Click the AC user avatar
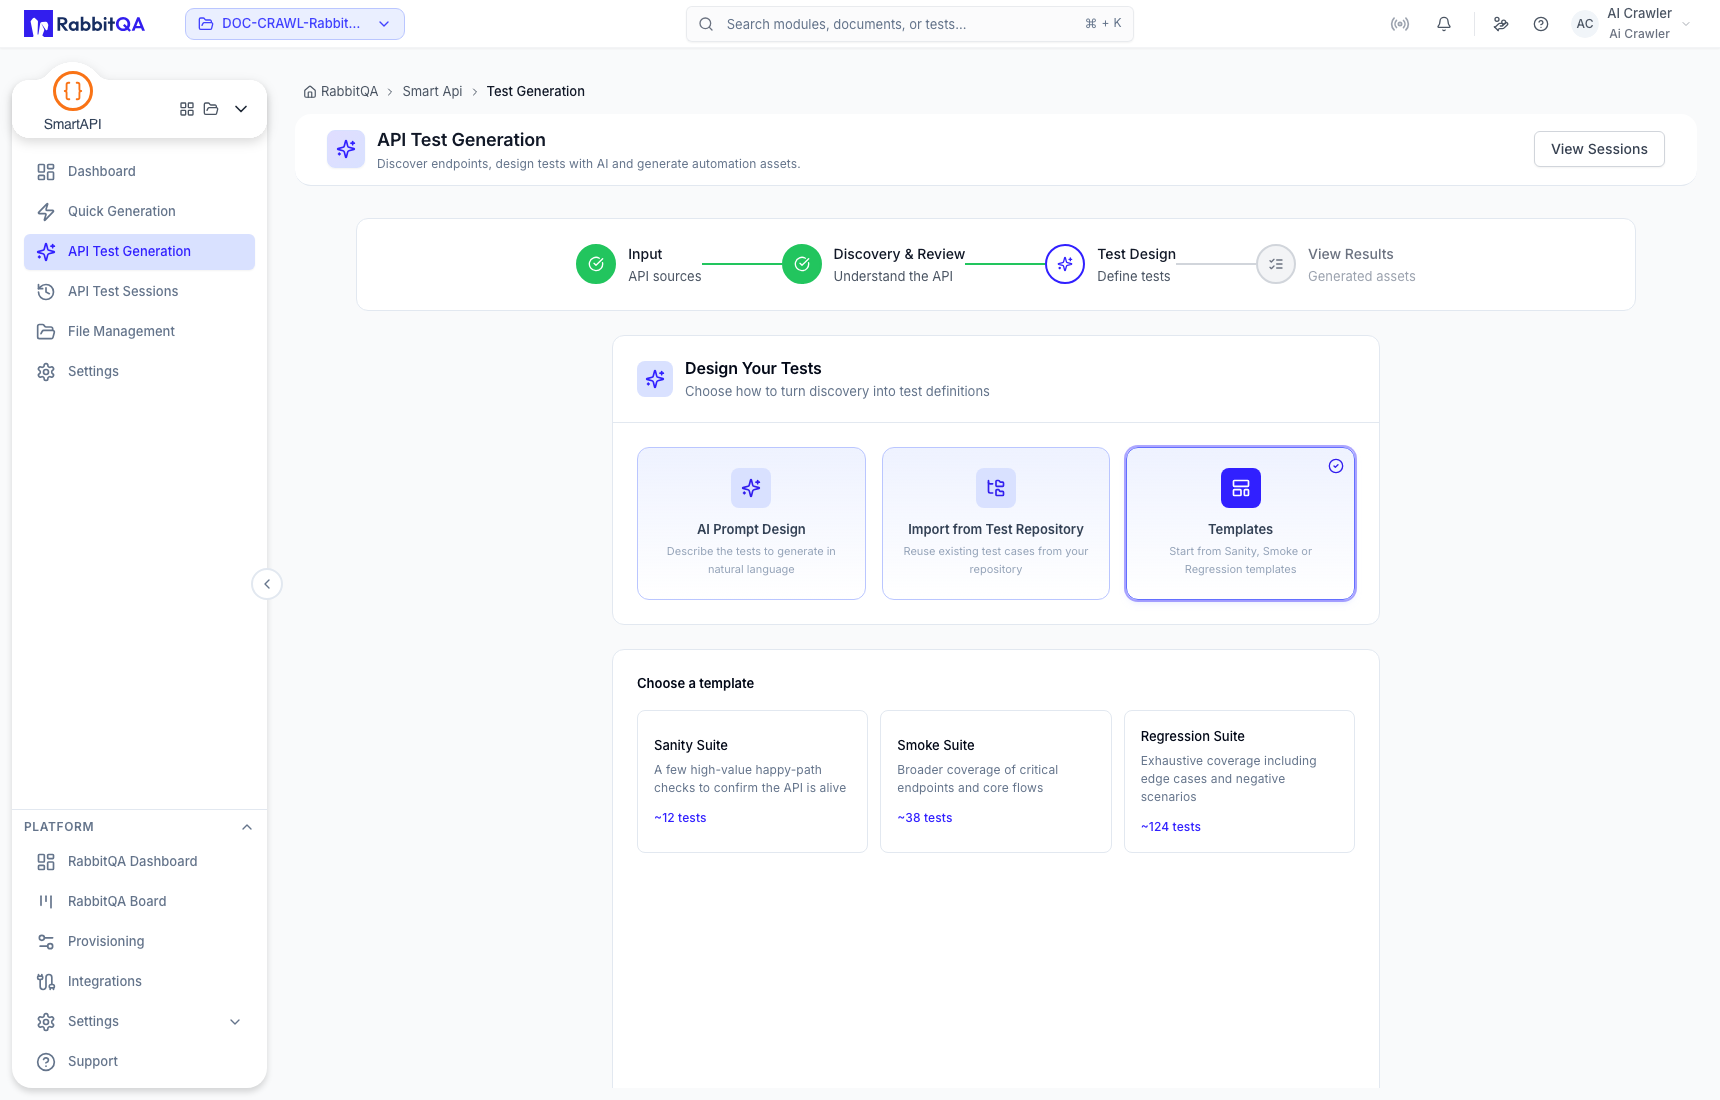This screenshot has width=1720, height=1100. pos(1585,24)
